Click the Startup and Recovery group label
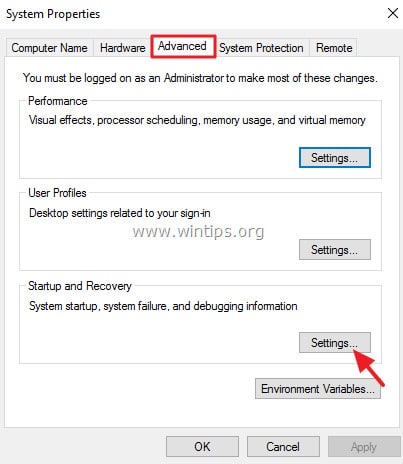 coord(80,286)
